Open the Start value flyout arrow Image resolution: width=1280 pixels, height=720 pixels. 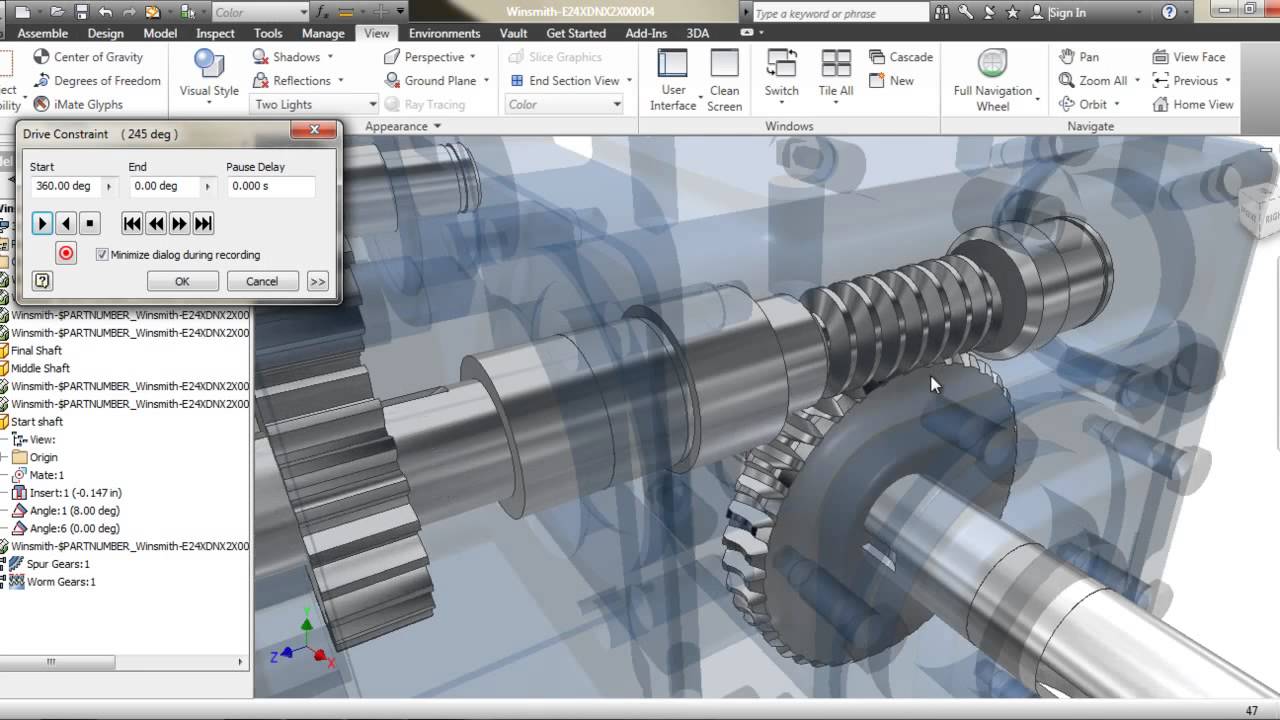point(109,186)
